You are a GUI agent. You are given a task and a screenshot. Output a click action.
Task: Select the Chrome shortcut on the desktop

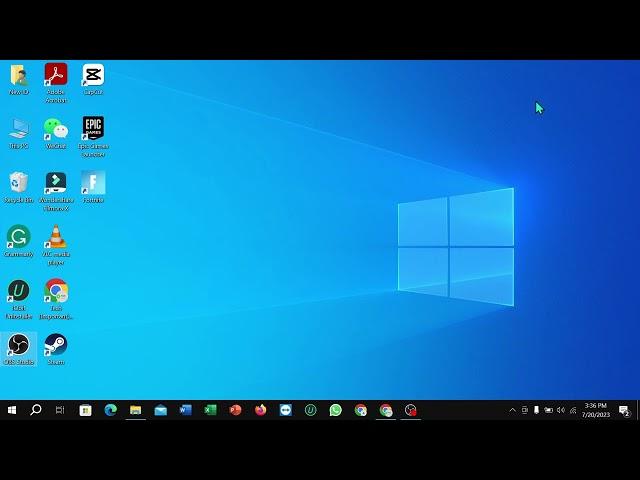[56, 299]
